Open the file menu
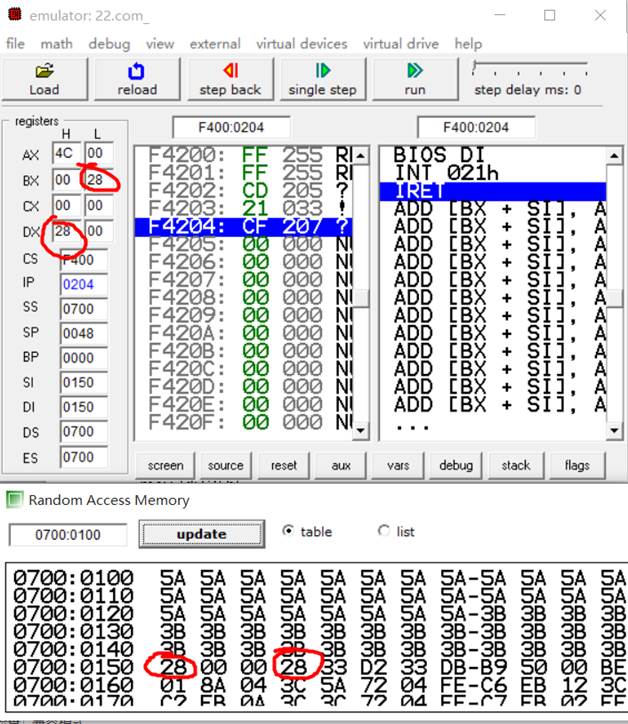 pos(15,44)
